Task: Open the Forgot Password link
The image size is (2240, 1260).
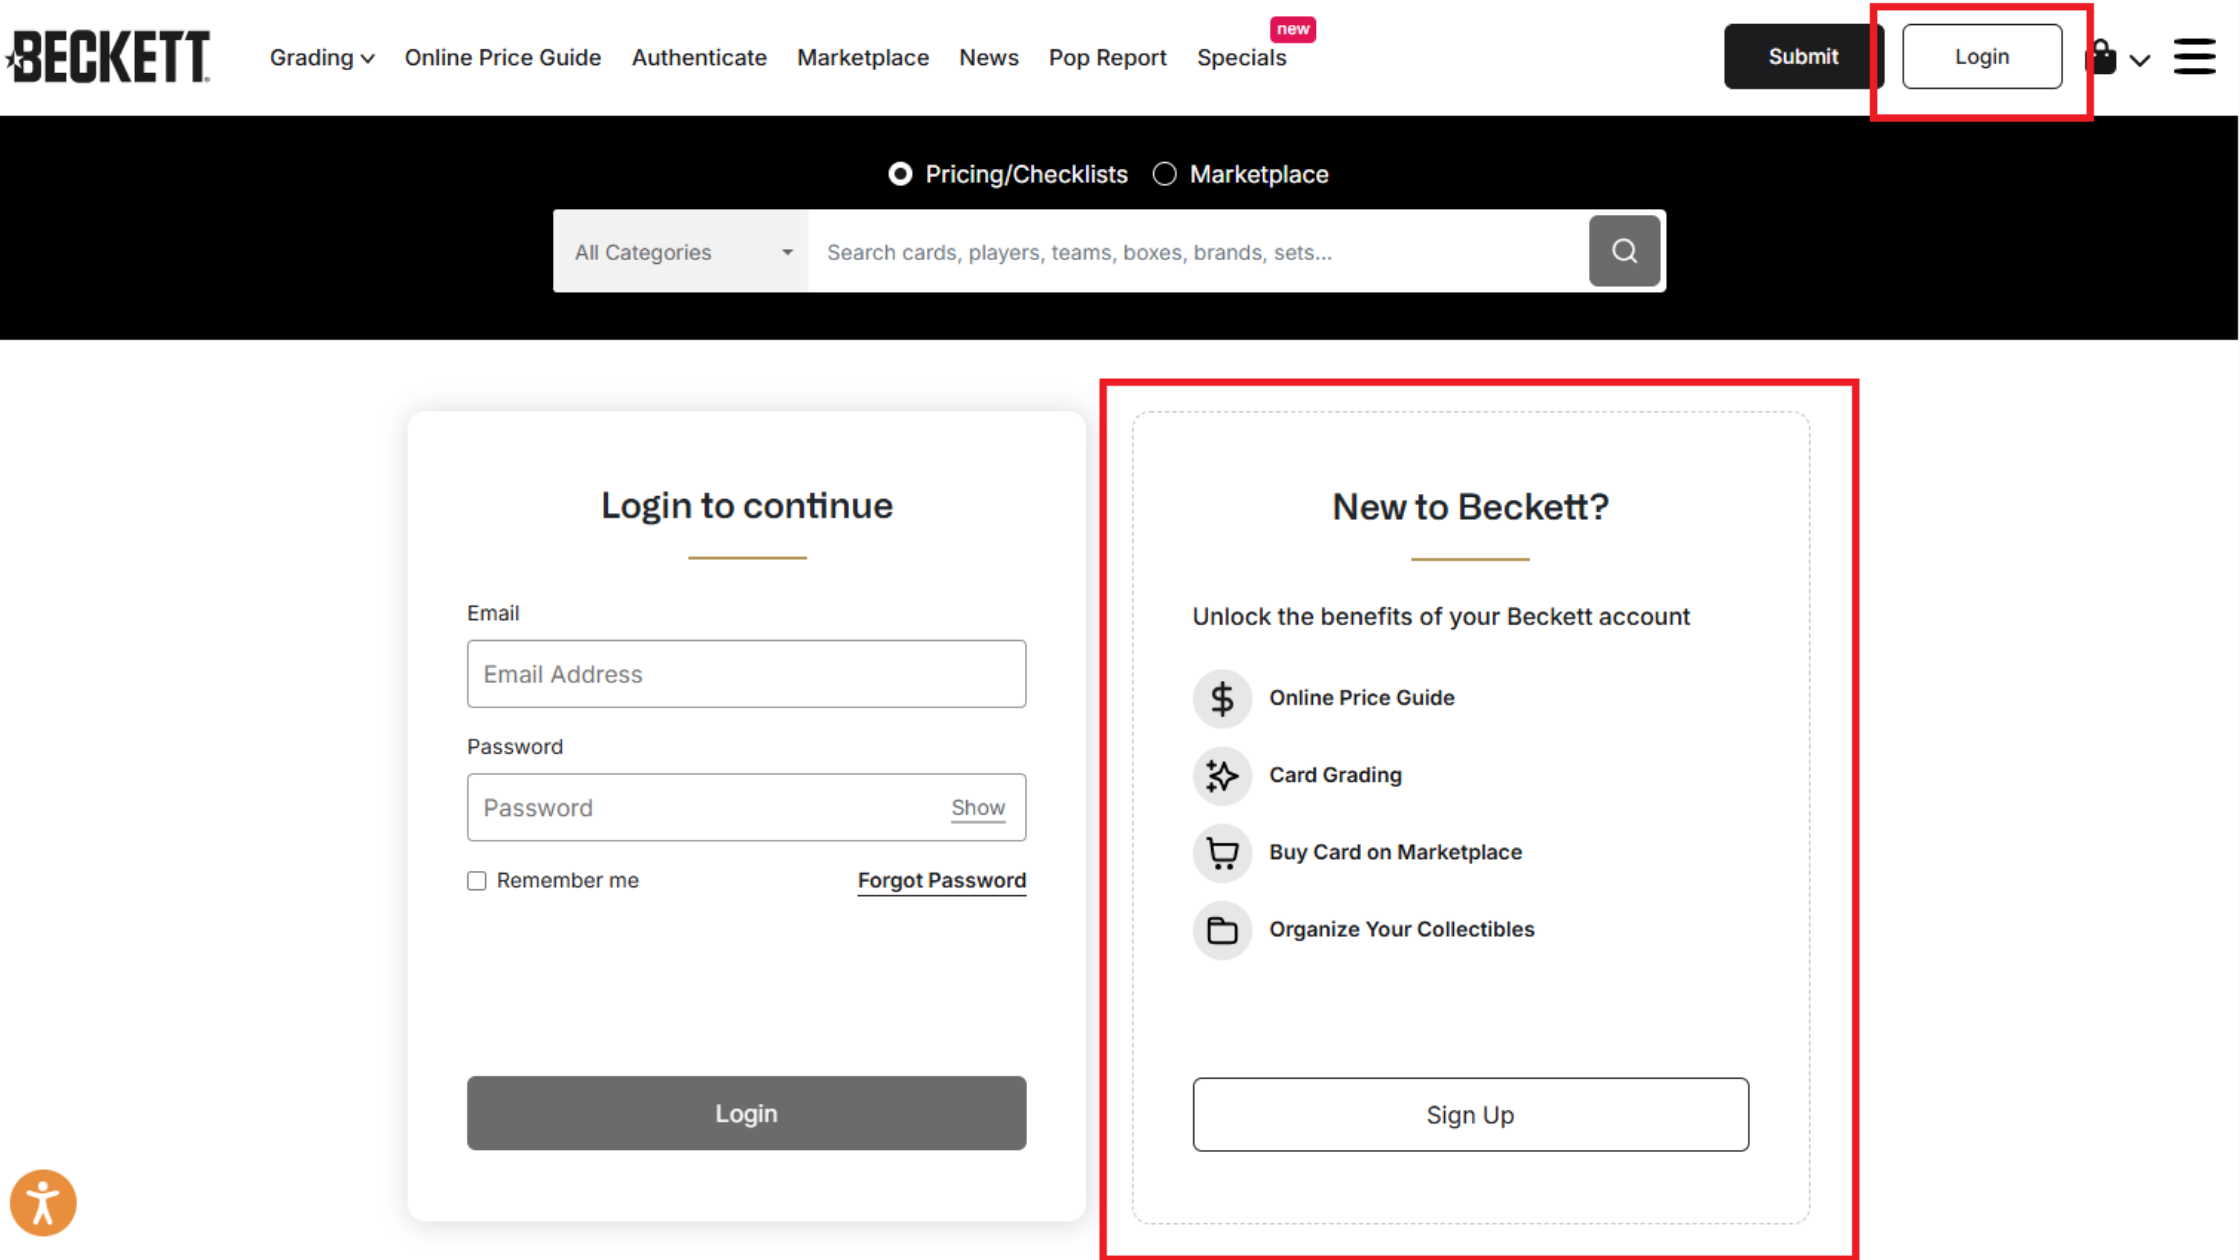Action: pyautogui.click(x=942, y=881)
